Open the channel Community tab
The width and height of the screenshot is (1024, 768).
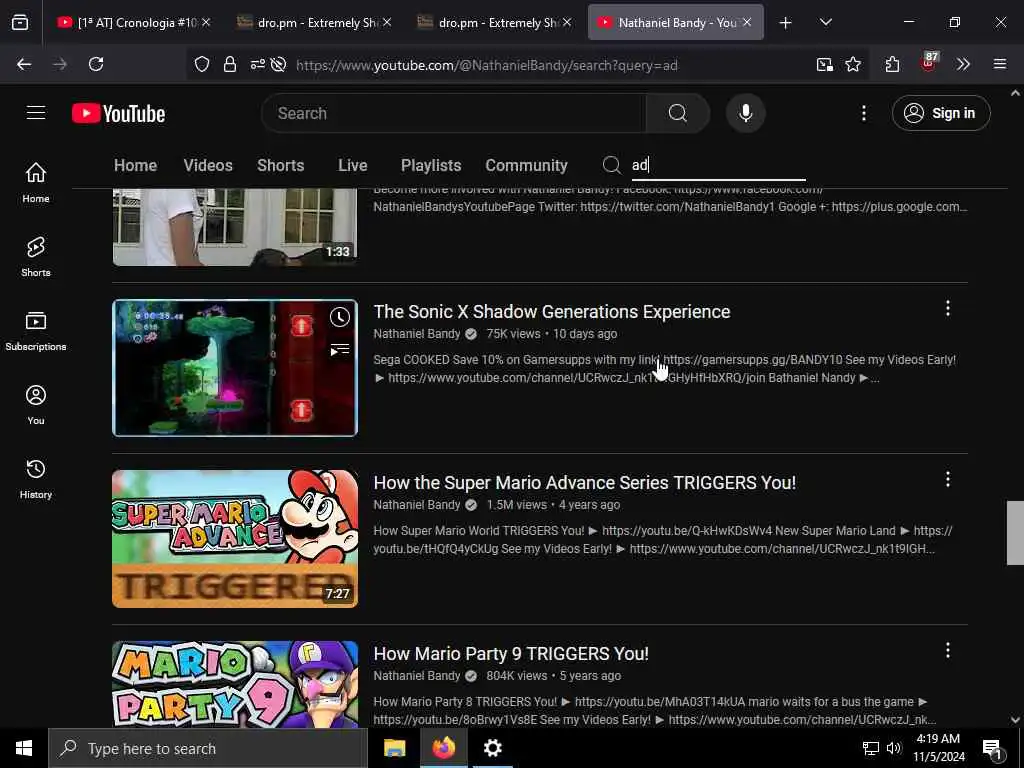(526, 165)
